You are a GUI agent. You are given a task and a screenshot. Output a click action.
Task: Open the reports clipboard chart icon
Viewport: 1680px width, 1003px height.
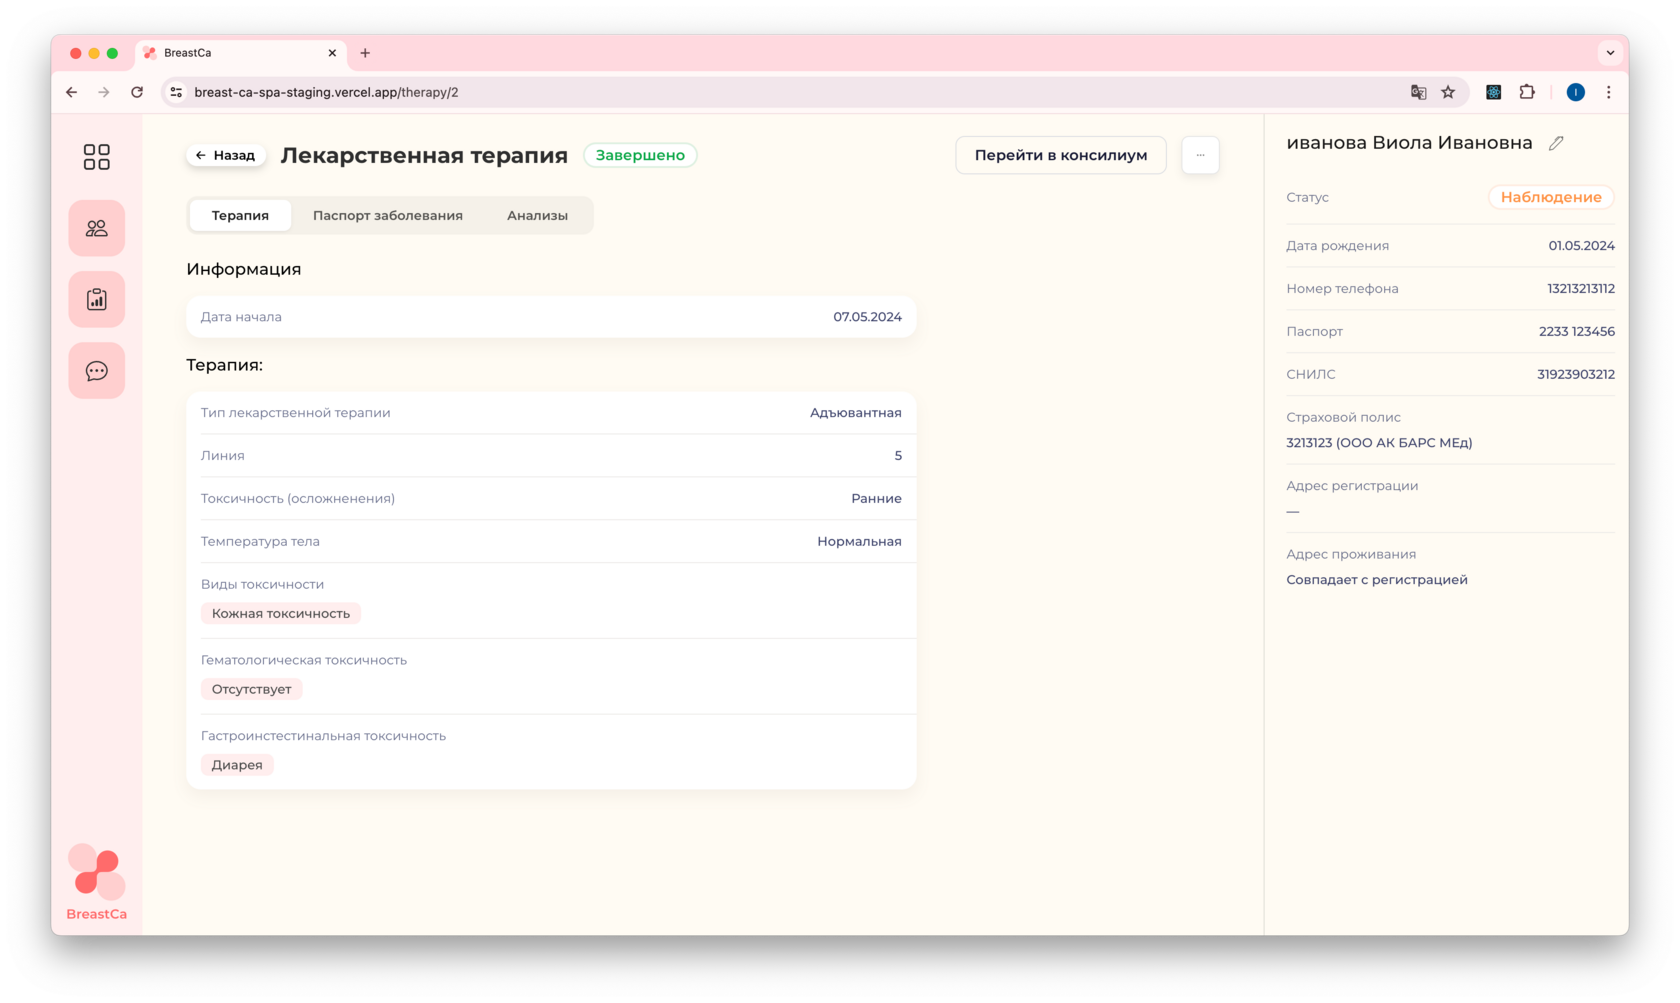(96, 299)
